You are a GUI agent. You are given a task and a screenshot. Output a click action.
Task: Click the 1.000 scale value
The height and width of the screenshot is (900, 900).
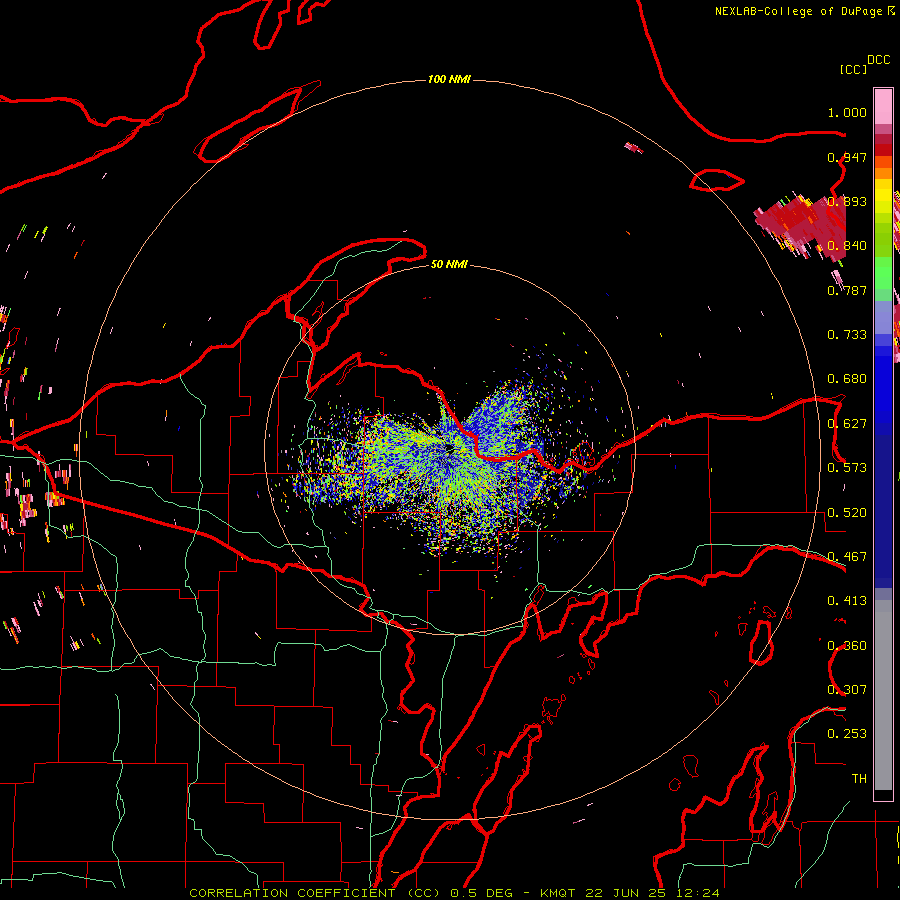pos(847,112)
